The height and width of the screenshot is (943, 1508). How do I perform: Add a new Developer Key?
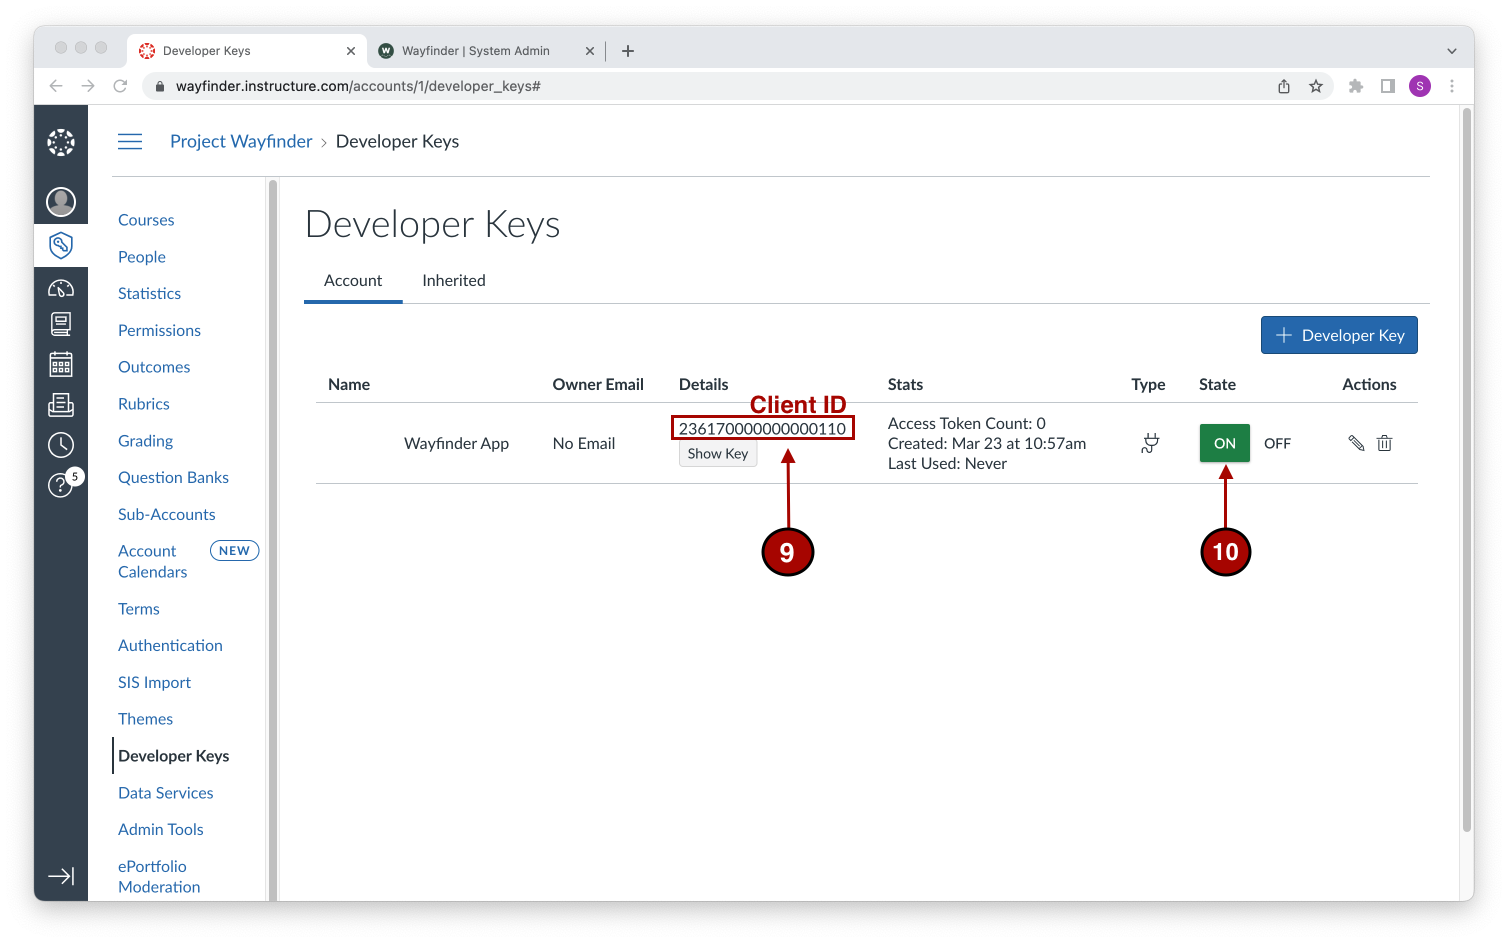point(1339,336)
